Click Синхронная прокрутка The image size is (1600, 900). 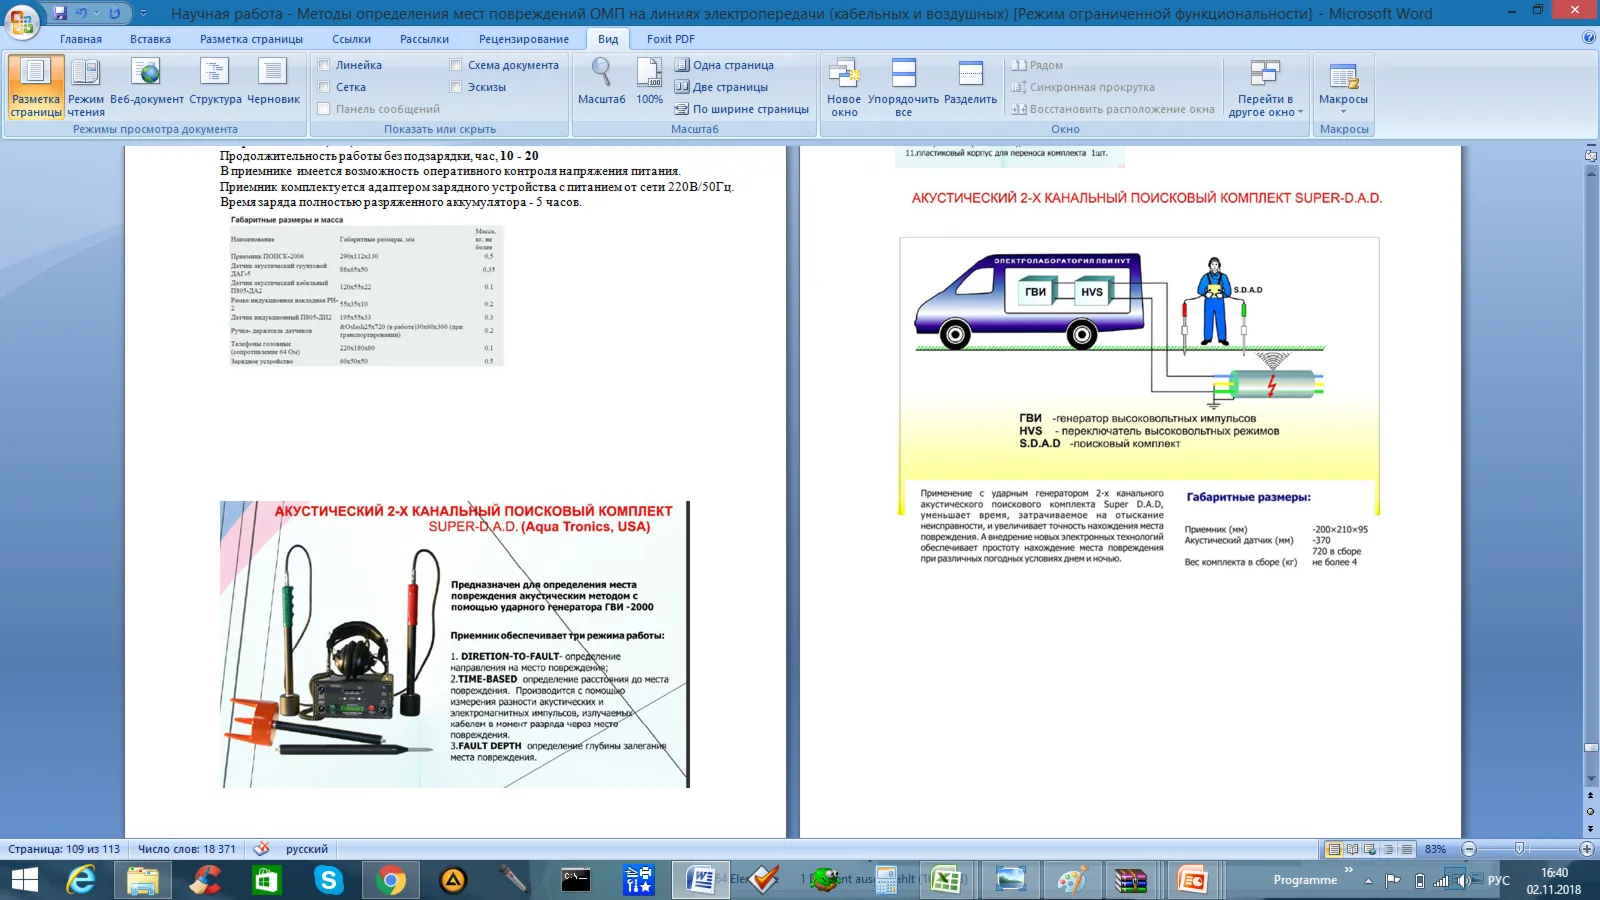coord(1083,87)
